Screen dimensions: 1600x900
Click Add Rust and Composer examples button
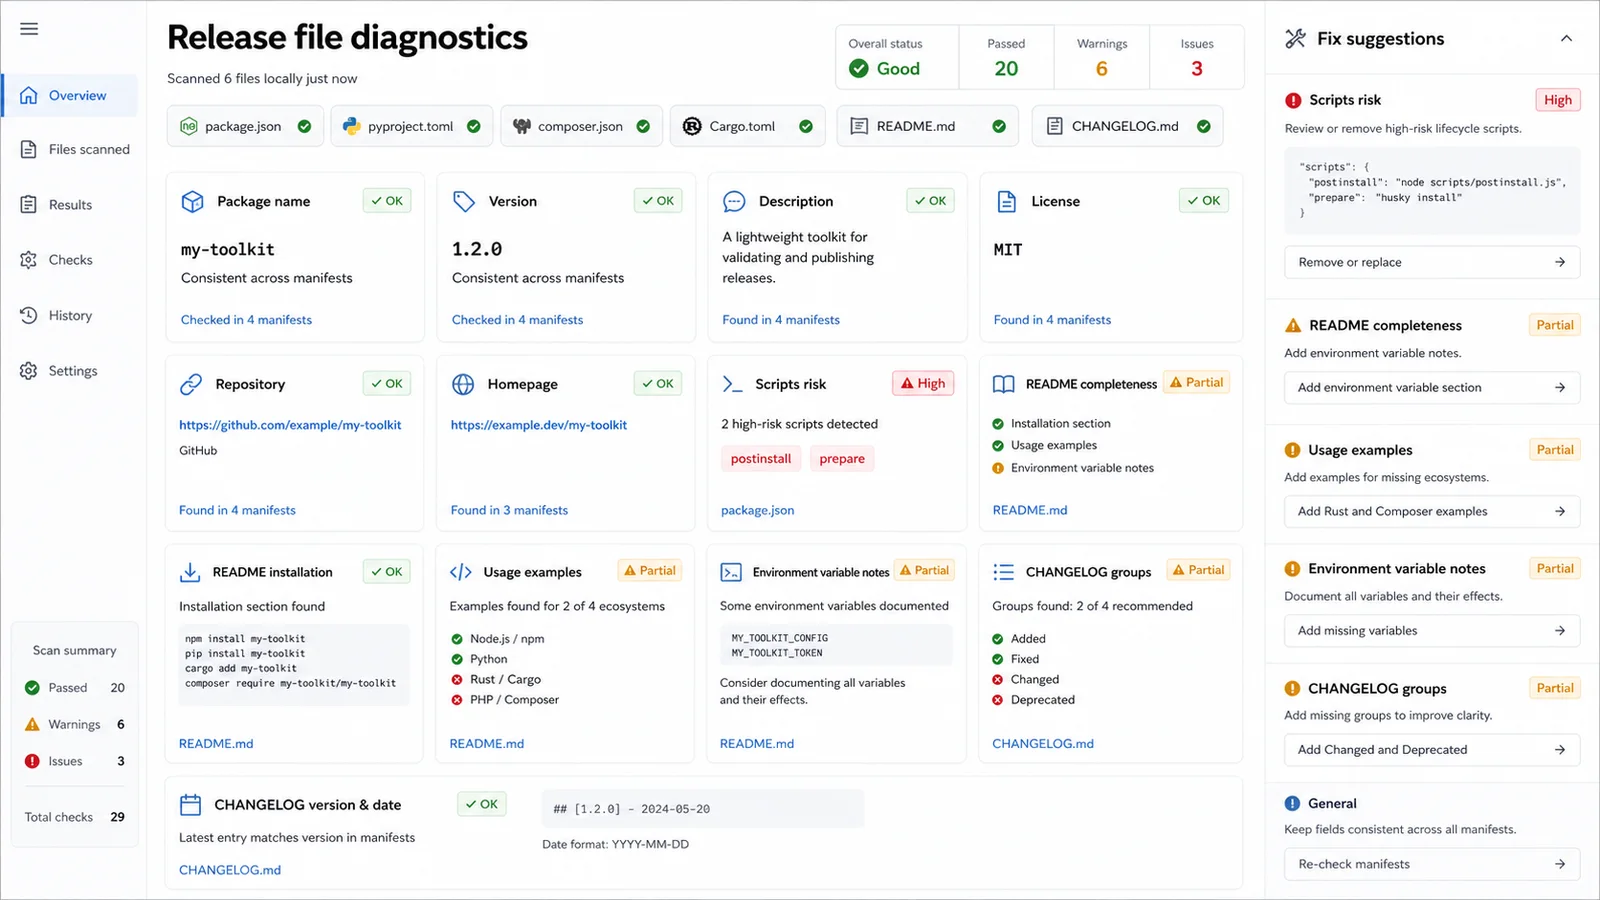(1432, 511)
